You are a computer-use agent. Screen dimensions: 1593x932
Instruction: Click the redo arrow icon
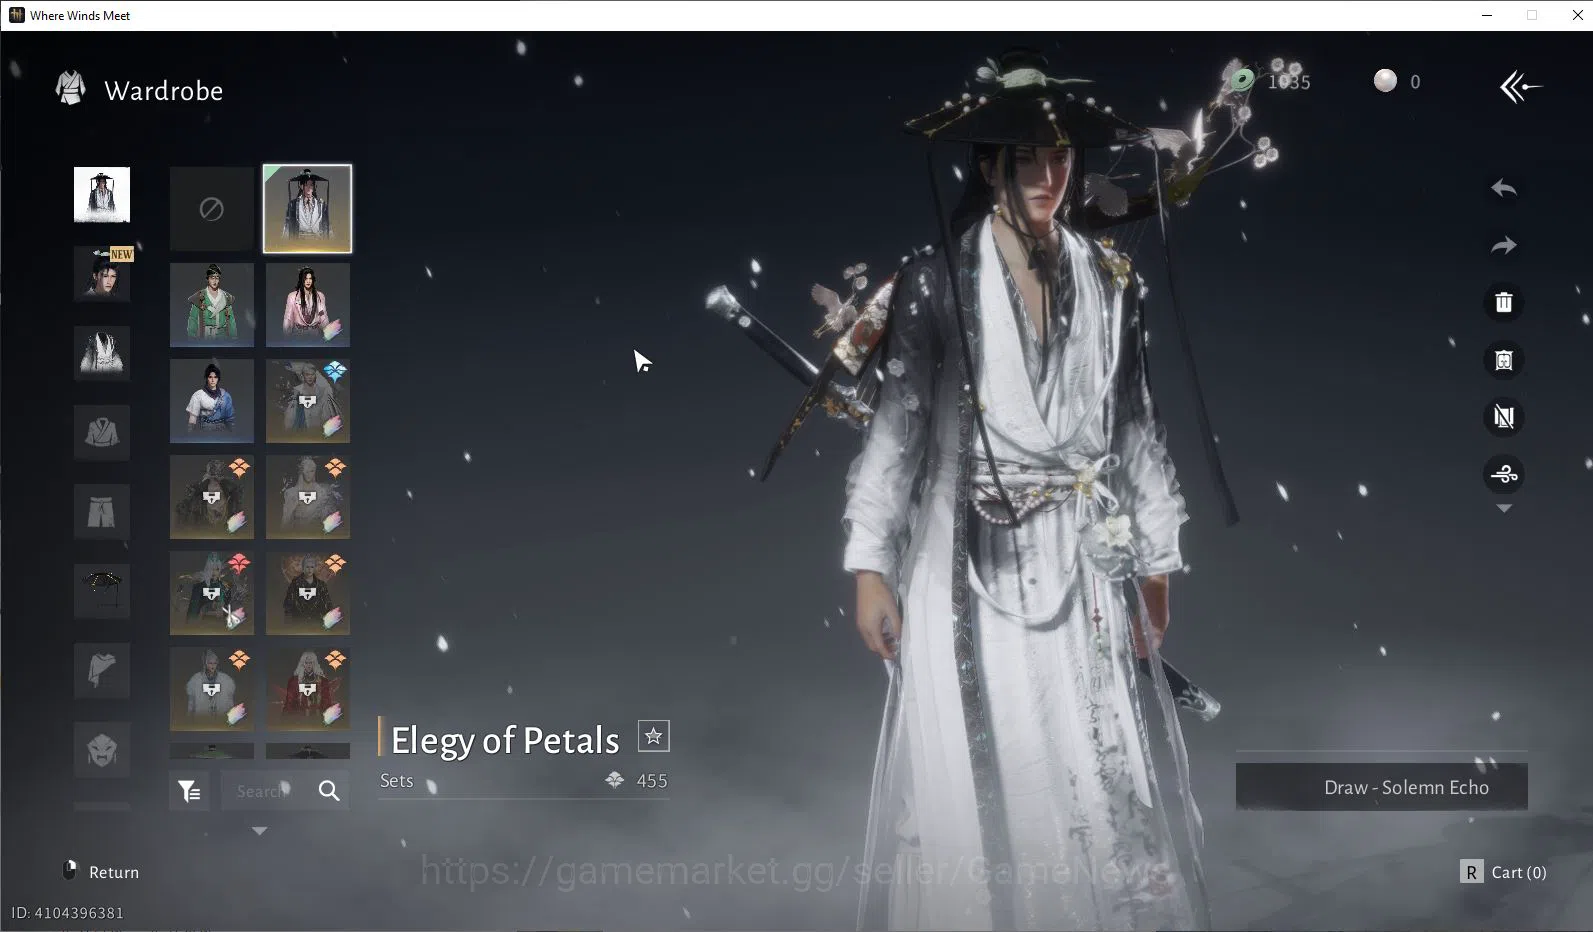tap(1504, 245)
